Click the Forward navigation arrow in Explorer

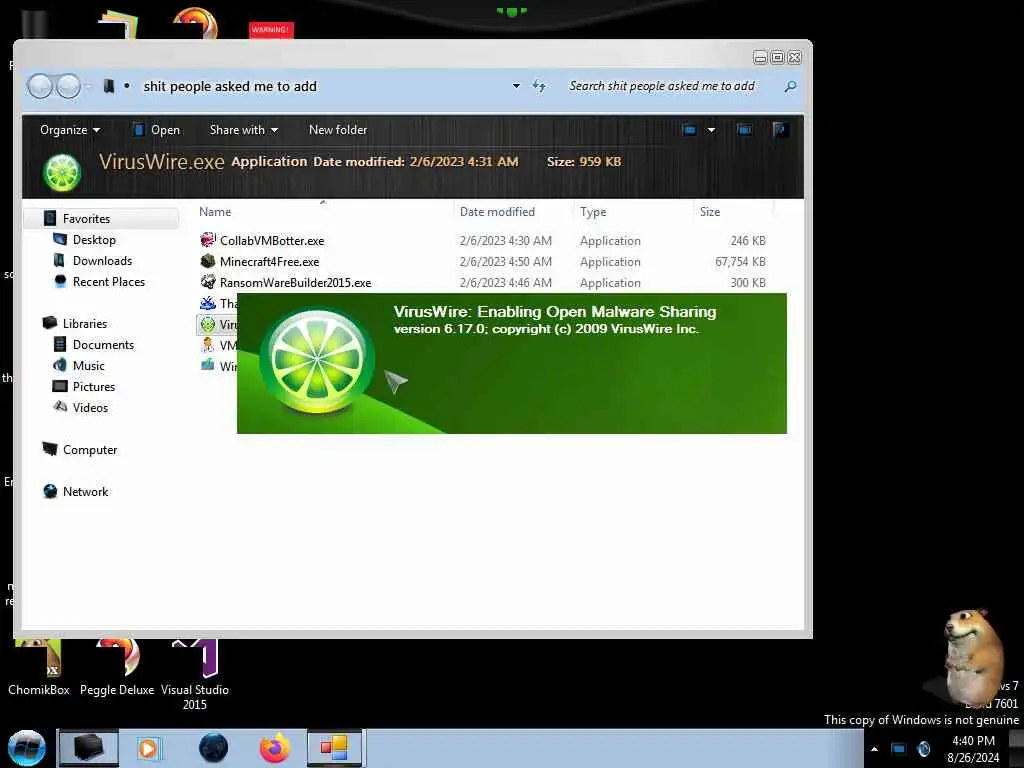[x=68, y=86]
